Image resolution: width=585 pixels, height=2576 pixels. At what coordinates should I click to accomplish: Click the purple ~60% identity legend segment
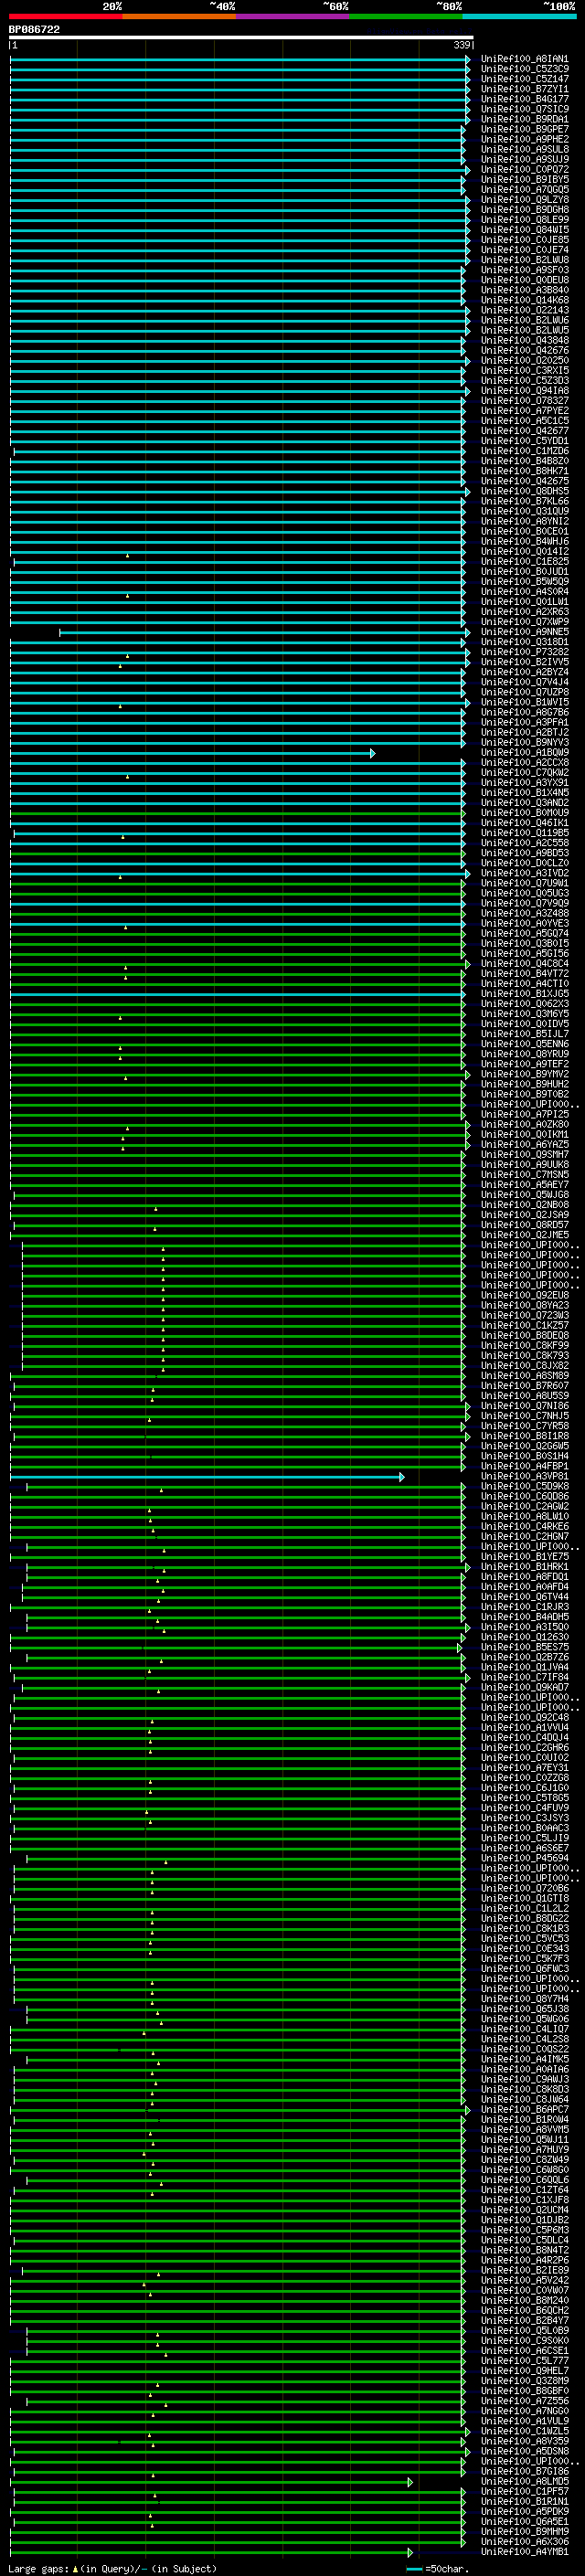pyautogui.click(x=292, y=16)
